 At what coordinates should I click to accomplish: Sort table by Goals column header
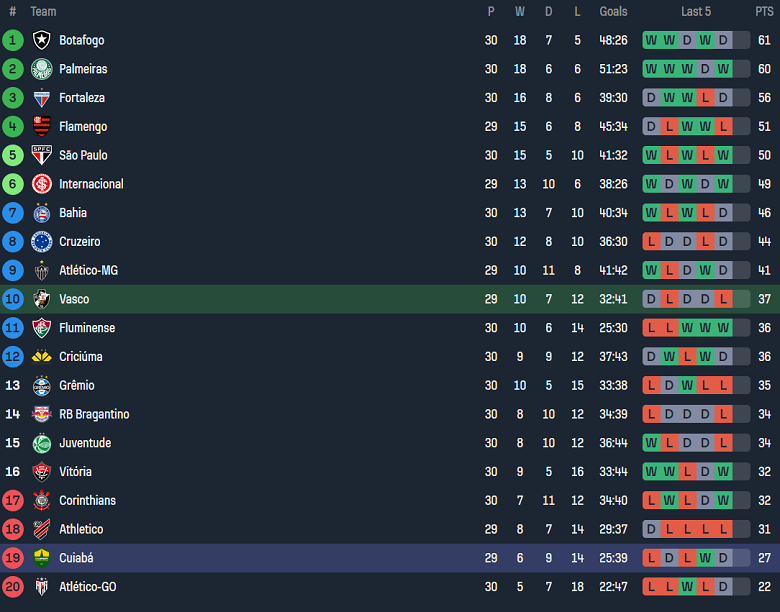click(x=613, y=12)
